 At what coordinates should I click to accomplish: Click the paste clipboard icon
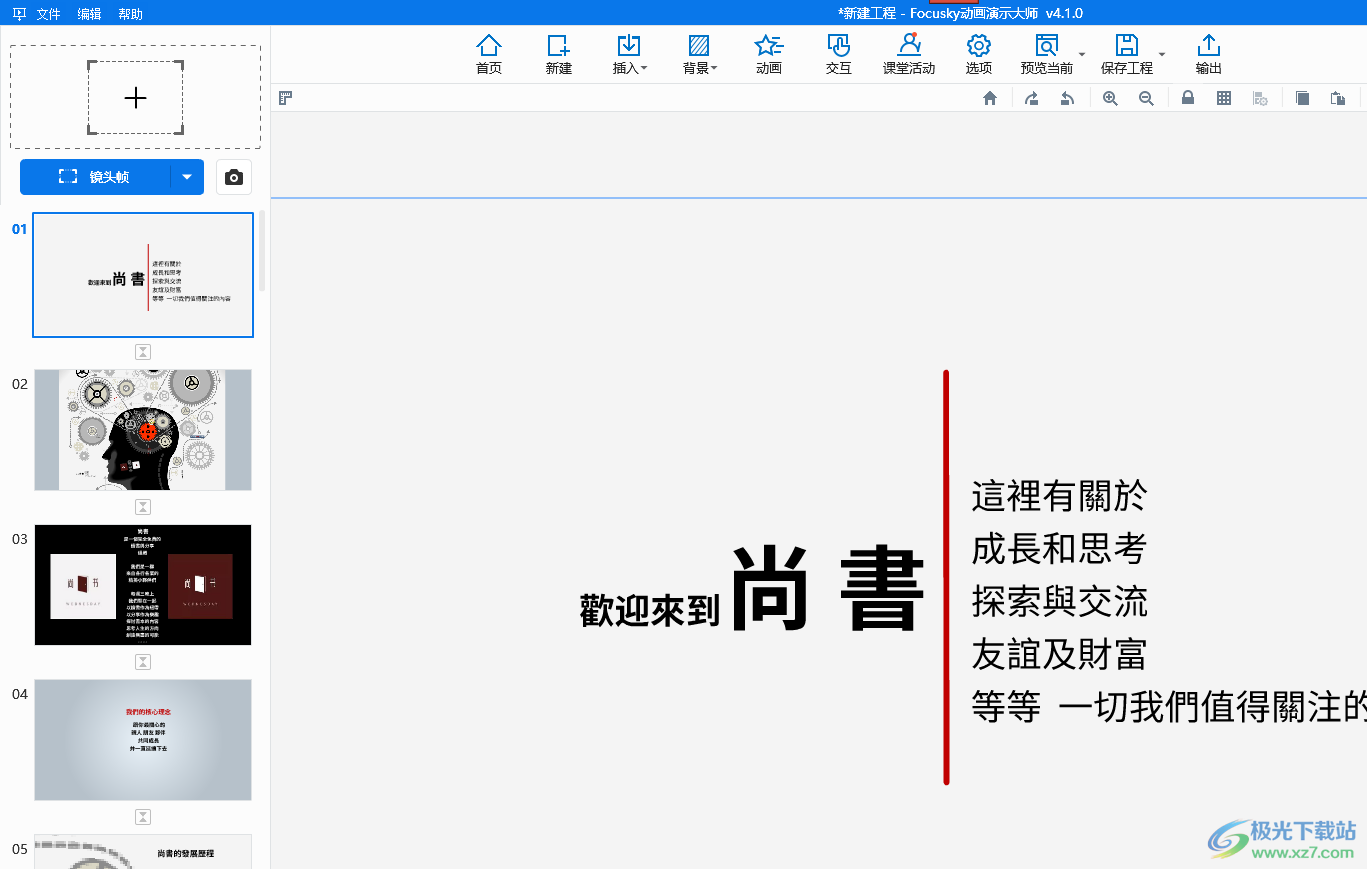[1338, 98]
